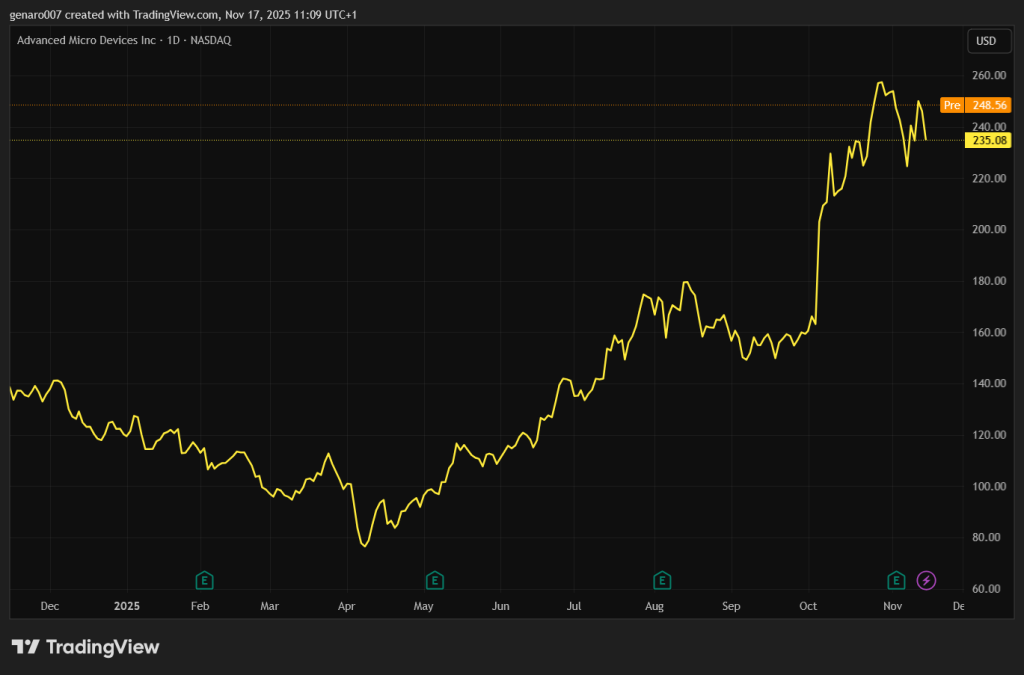Select the earnings marker near Aug
This screenshot has height=675, width=1024.
pyautogui.click(x=661, y=580)
